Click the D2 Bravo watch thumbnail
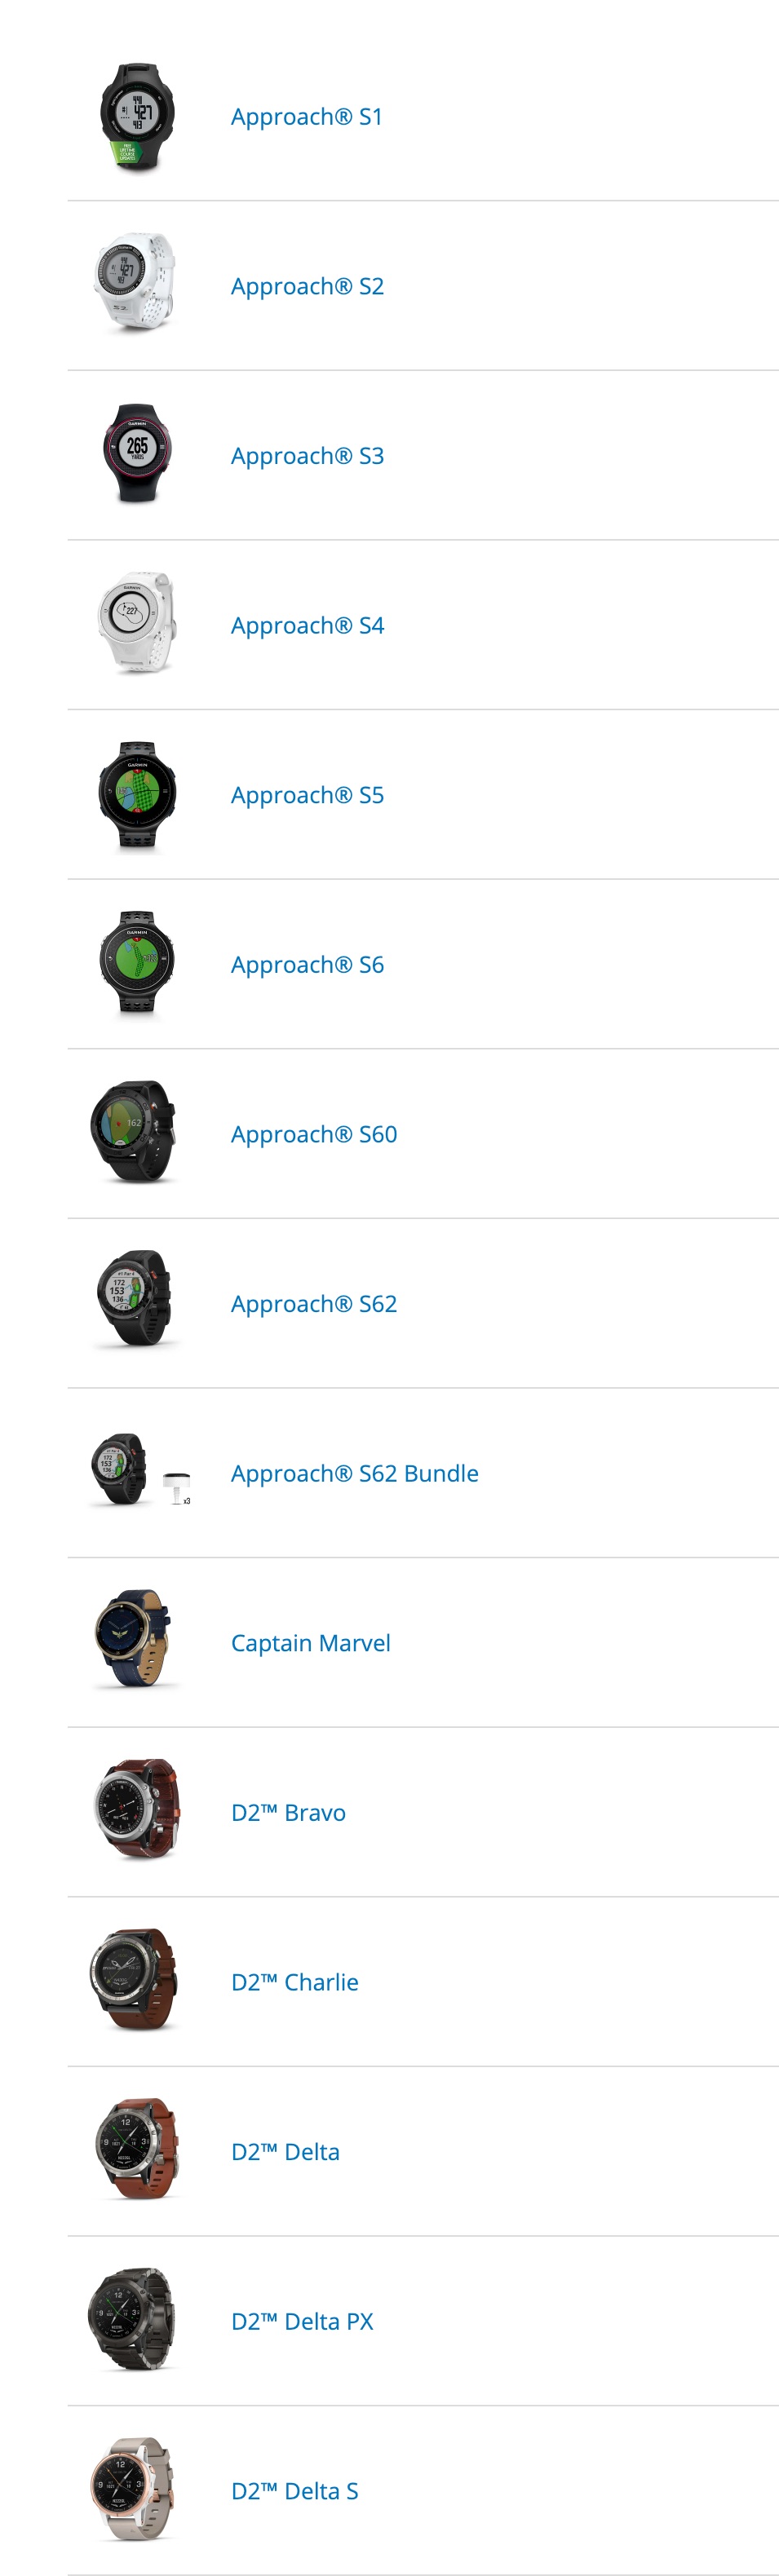The image size is (779, 2576). pyautogui.click(x=137, y=1812)
